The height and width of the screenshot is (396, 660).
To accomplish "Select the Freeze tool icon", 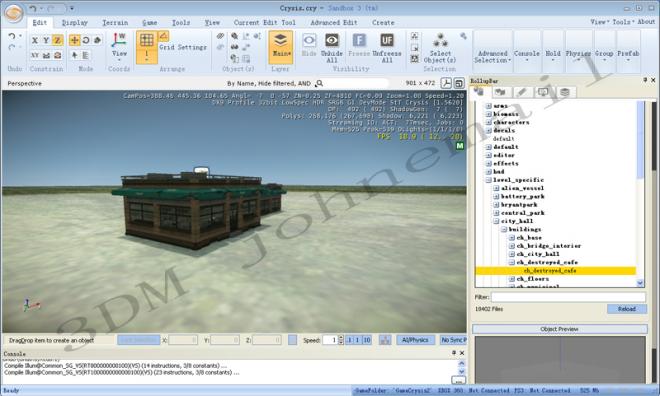I will click(359, 40).
